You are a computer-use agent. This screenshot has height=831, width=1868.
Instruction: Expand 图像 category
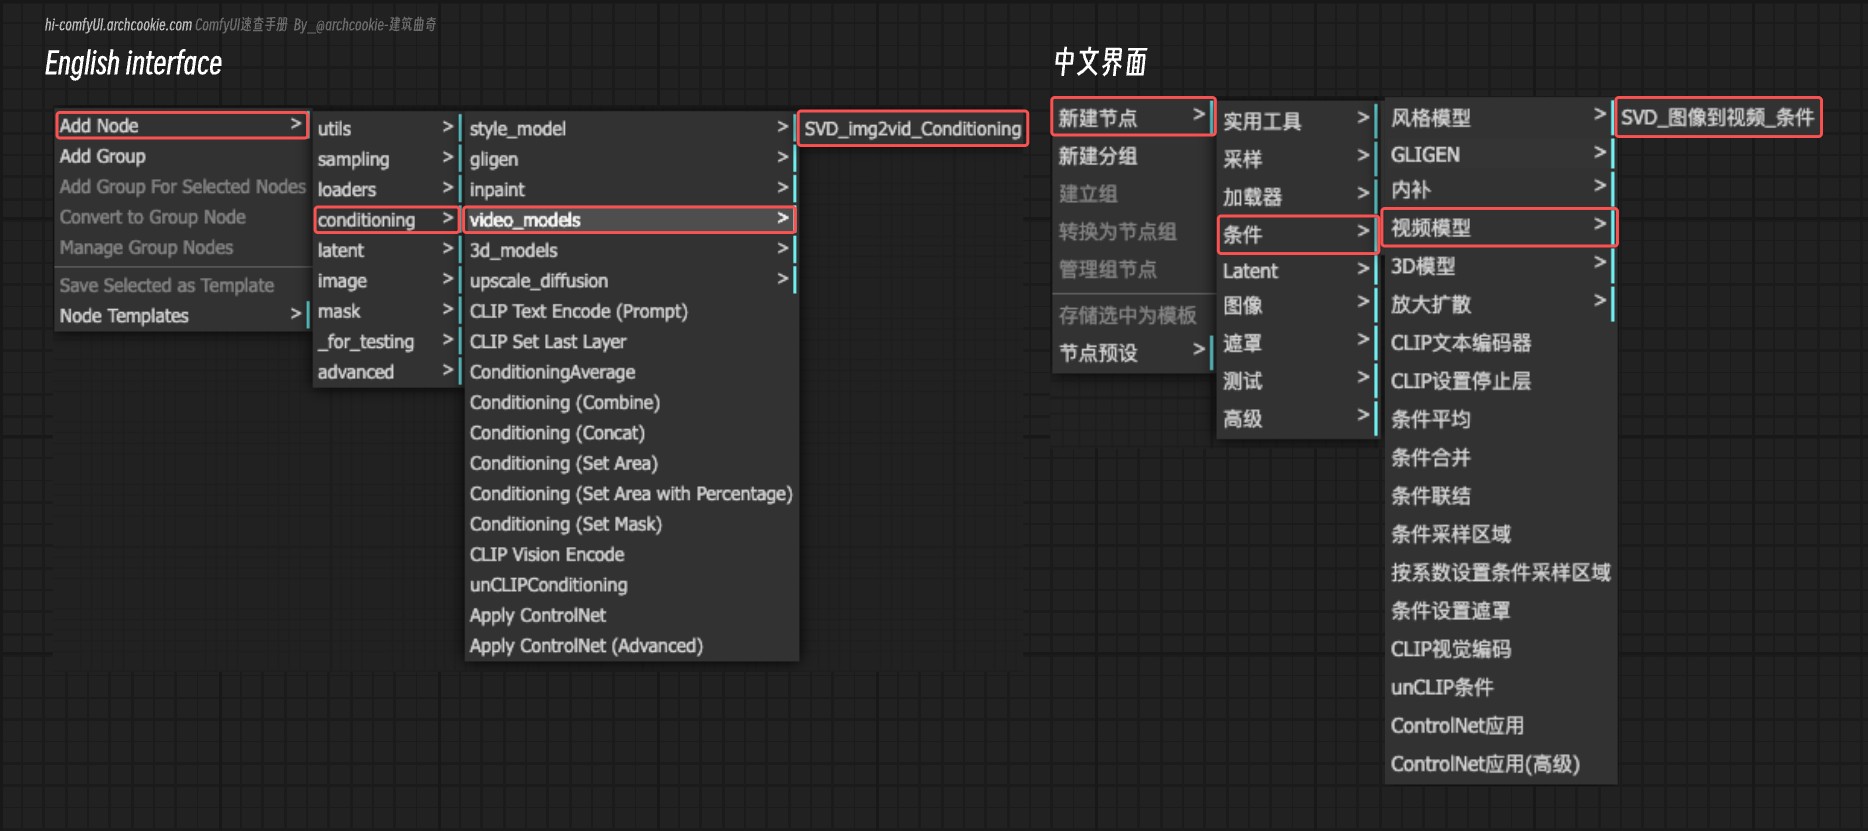pyautogui.click(x=1296, y=305)
